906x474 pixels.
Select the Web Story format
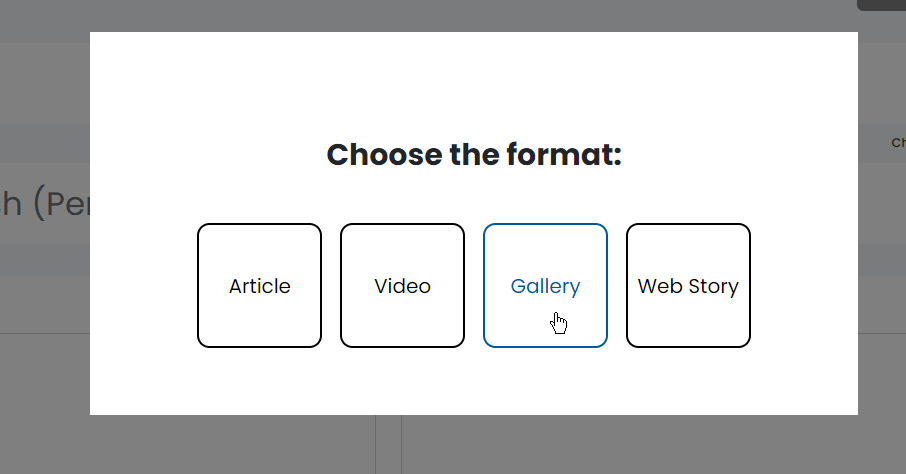(x=688, y=286)
